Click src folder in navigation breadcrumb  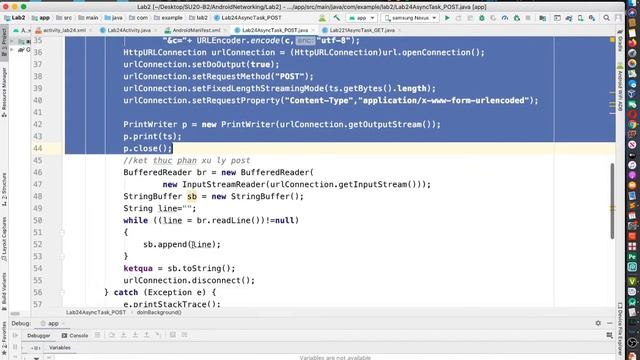(x=64, y=18)
